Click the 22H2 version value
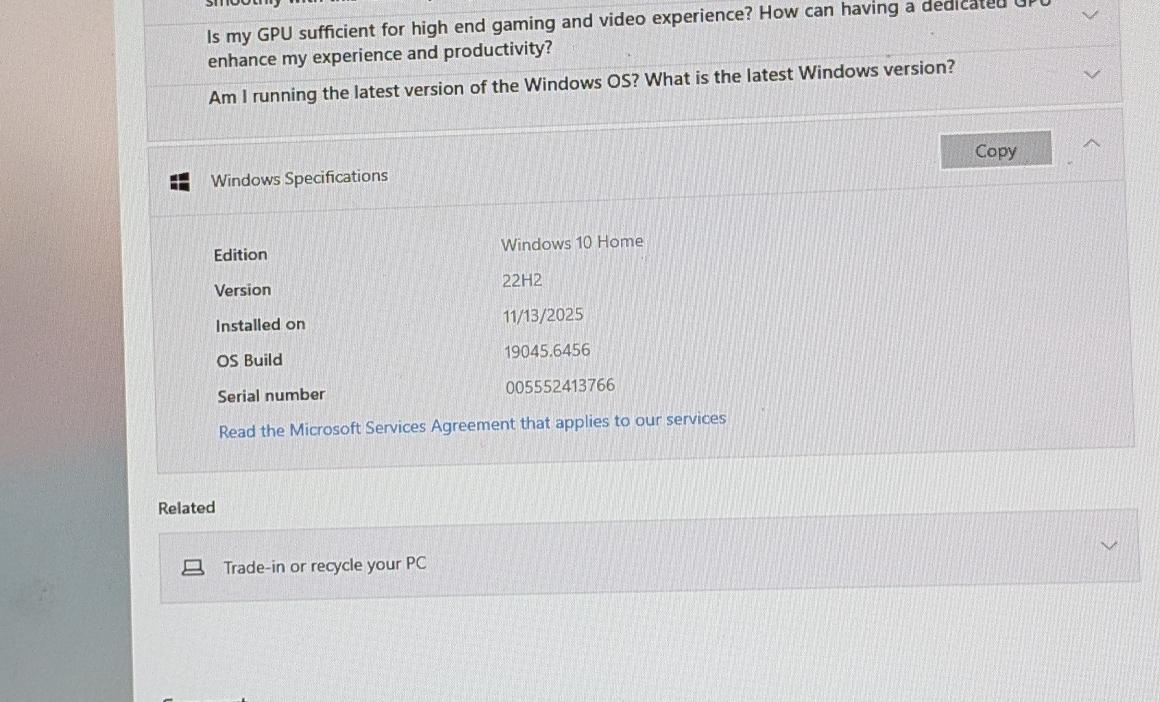 click(522, 281)
